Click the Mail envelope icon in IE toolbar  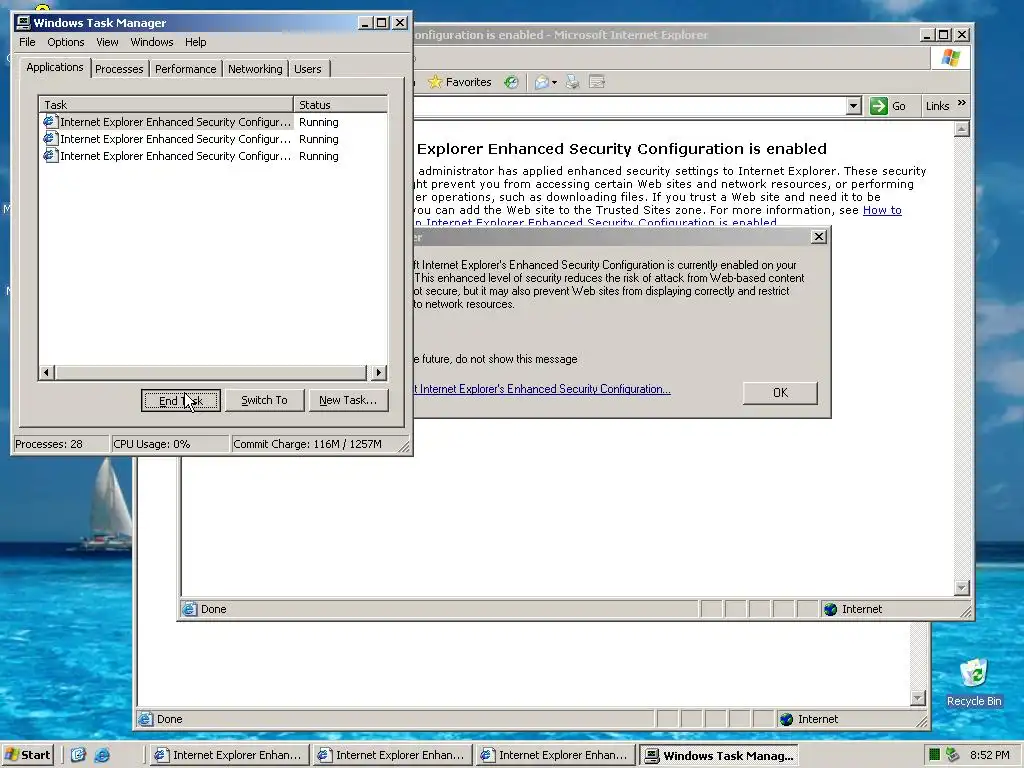tap(541, 82)
